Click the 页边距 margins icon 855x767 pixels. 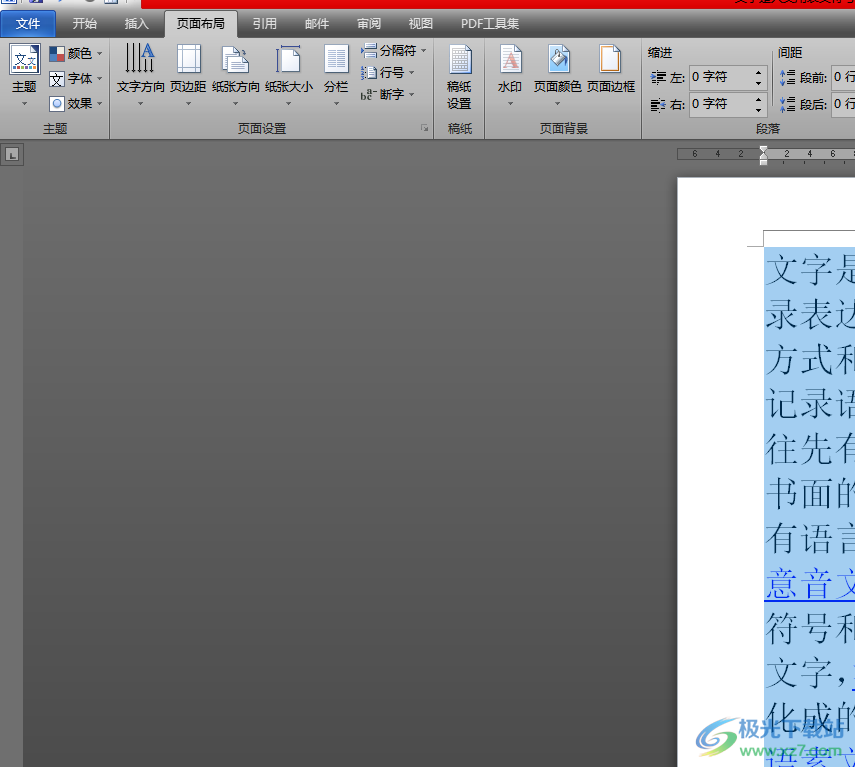tap(189, 59)
